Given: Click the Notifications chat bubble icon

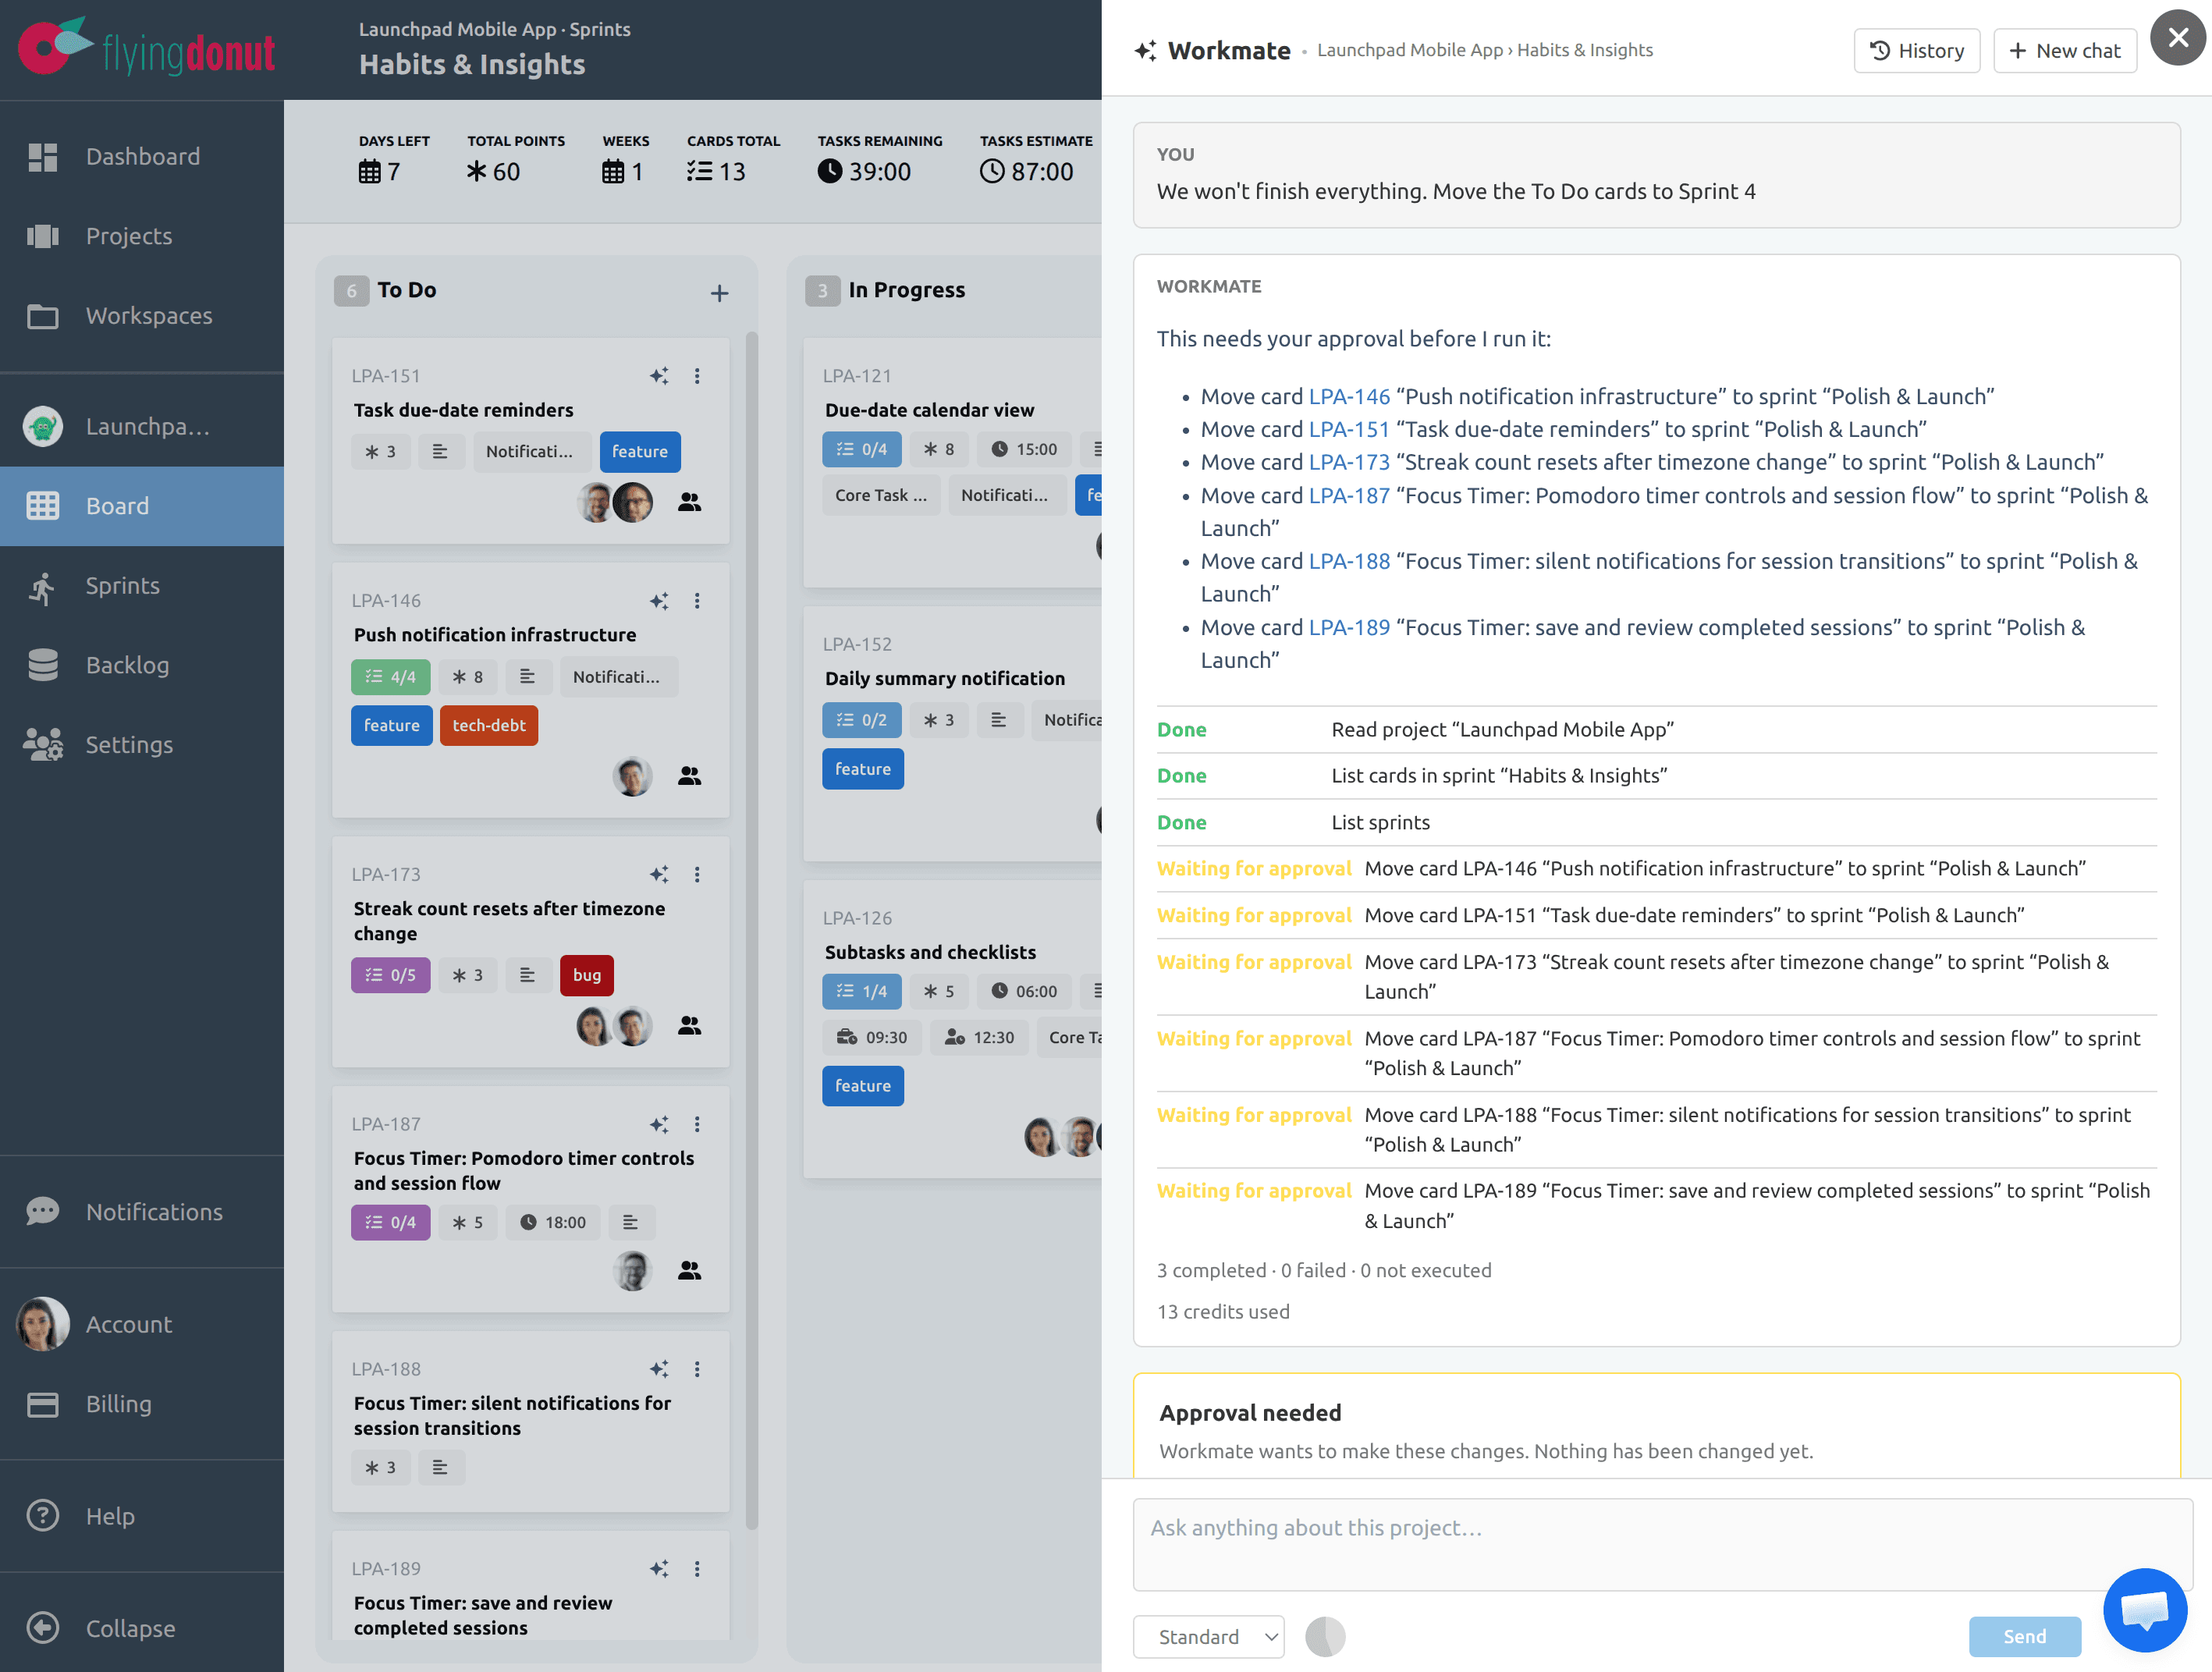Looking at the screenshot, I should click(42, 1211).
